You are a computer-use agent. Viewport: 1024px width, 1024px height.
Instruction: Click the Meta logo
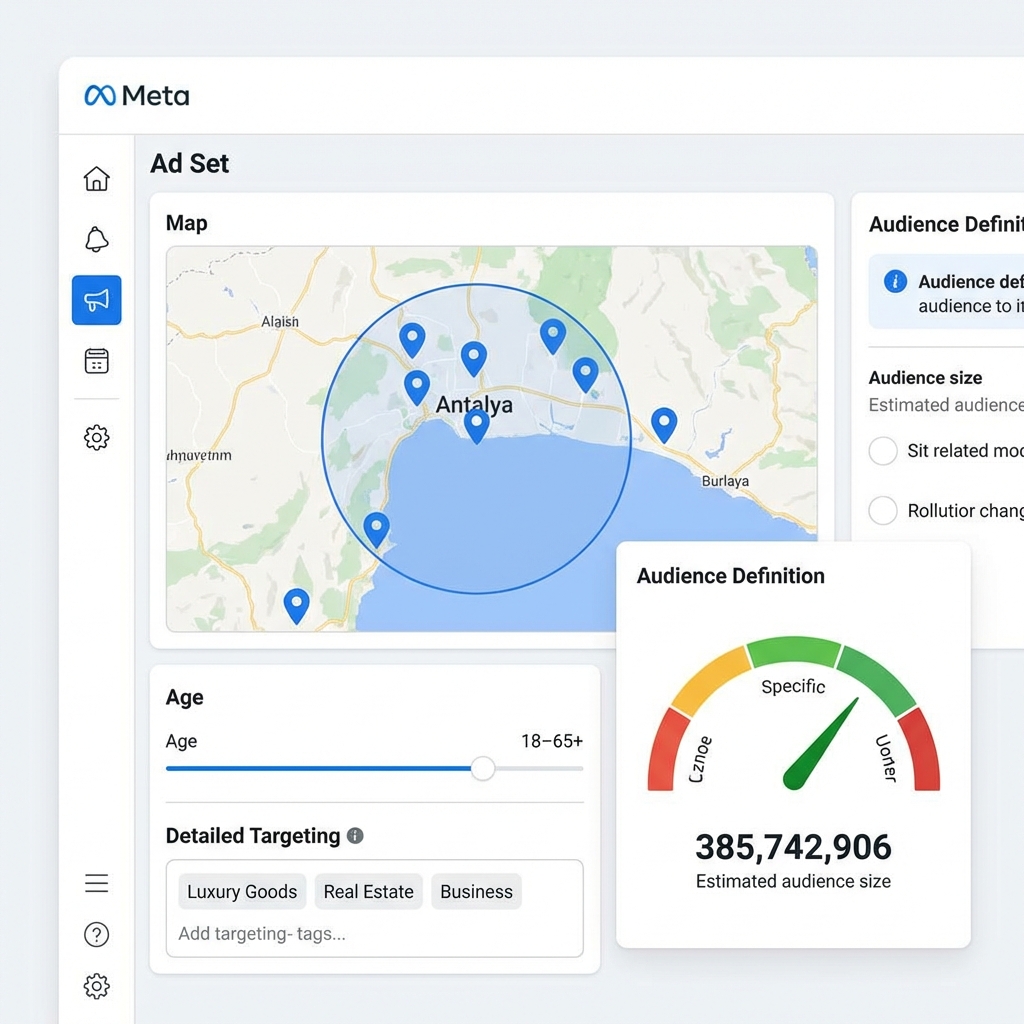[x=137, y=96]
